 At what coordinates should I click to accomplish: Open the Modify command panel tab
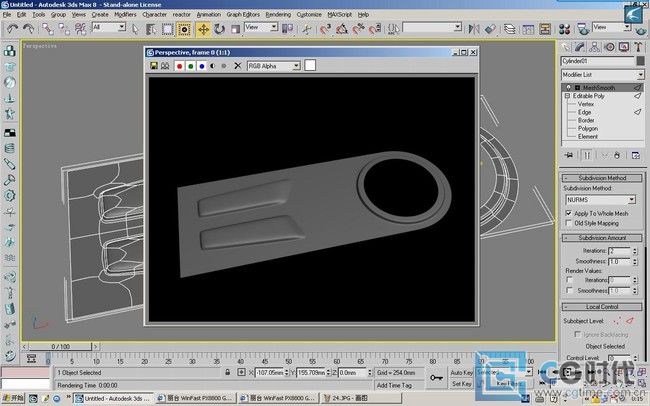tap(580, 47)
